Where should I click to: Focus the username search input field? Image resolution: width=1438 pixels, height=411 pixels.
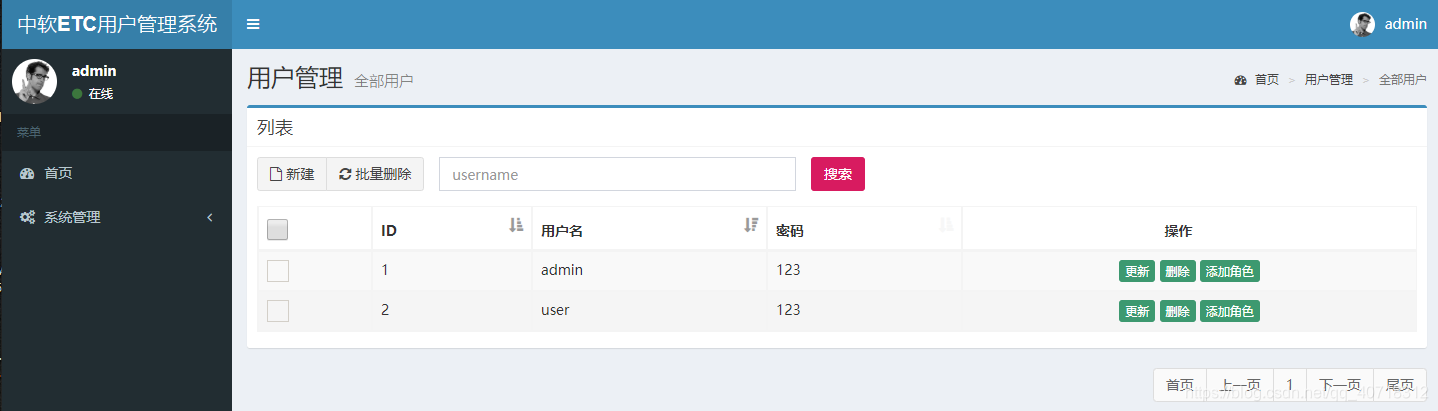pos(617,174)
